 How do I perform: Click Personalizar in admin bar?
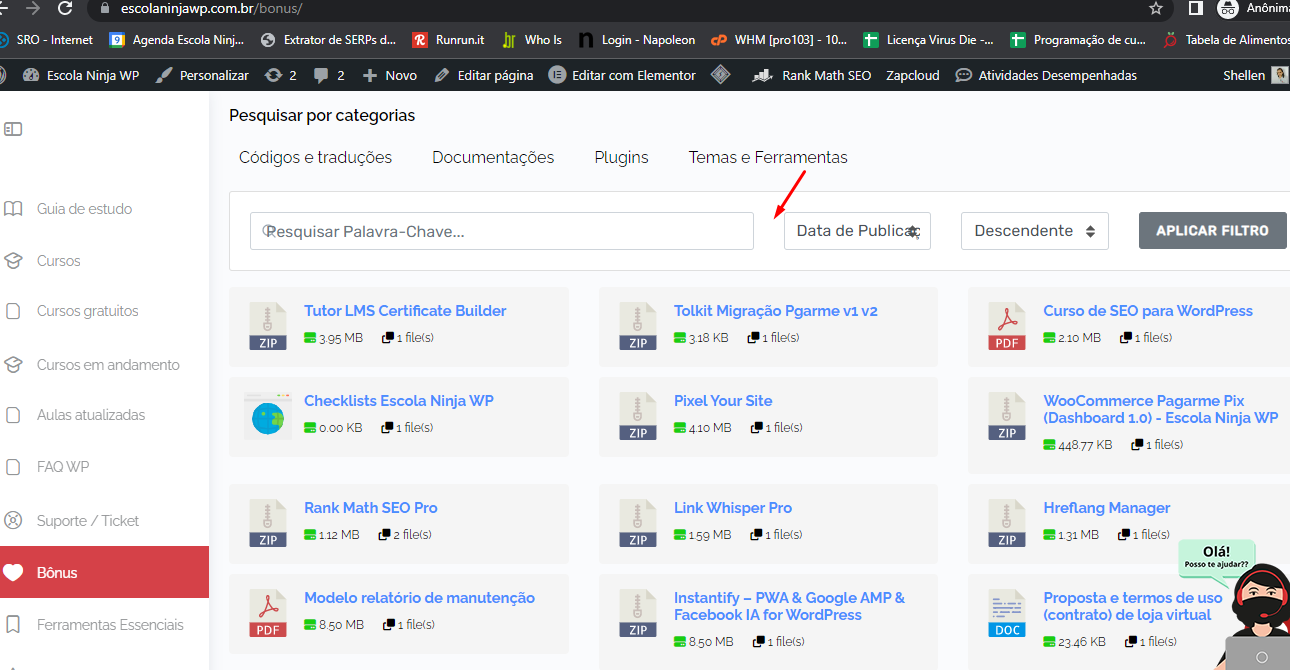tap(203, 75)
